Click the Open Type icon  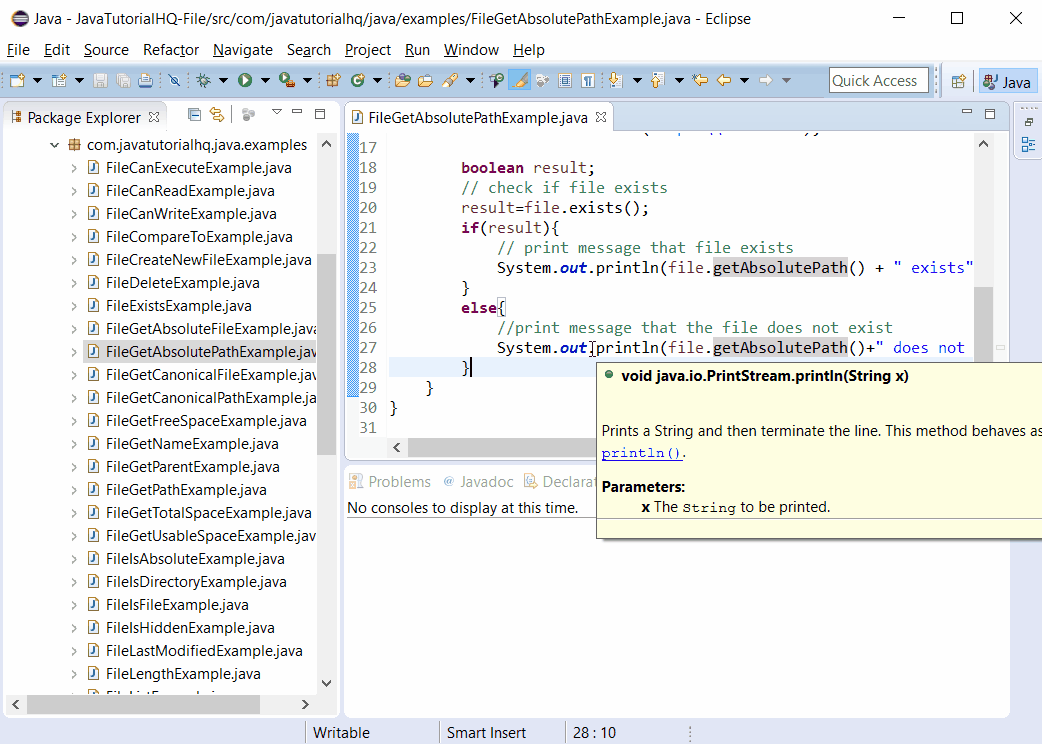pos(402,80)
